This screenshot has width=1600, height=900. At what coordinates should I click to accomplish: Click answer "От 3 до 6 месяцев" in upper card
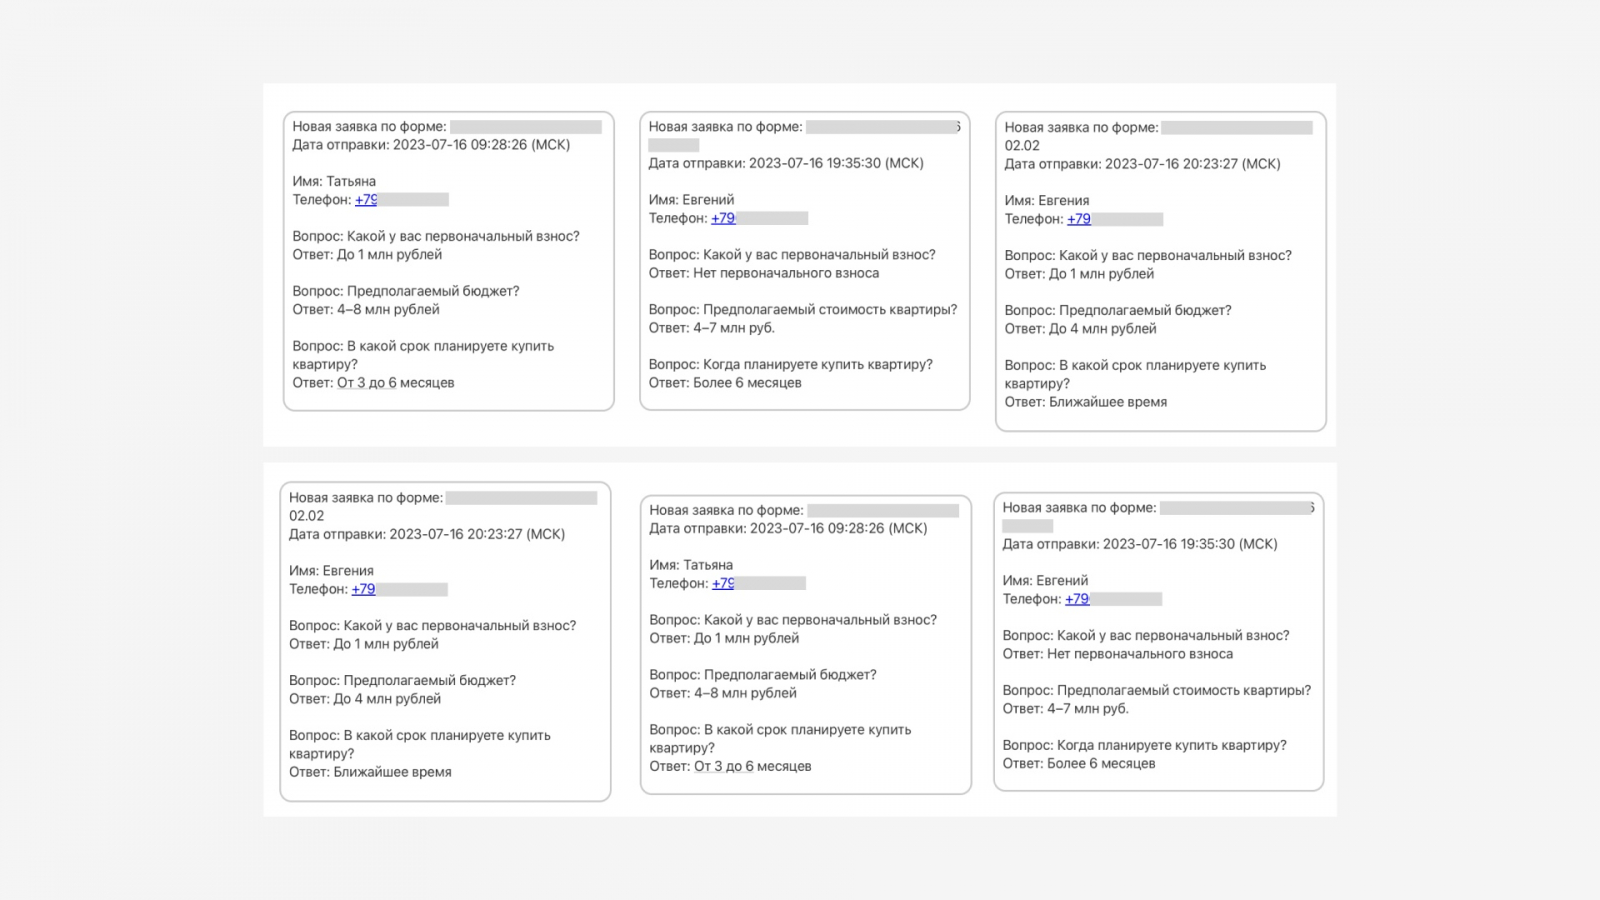tap(395, 383)
